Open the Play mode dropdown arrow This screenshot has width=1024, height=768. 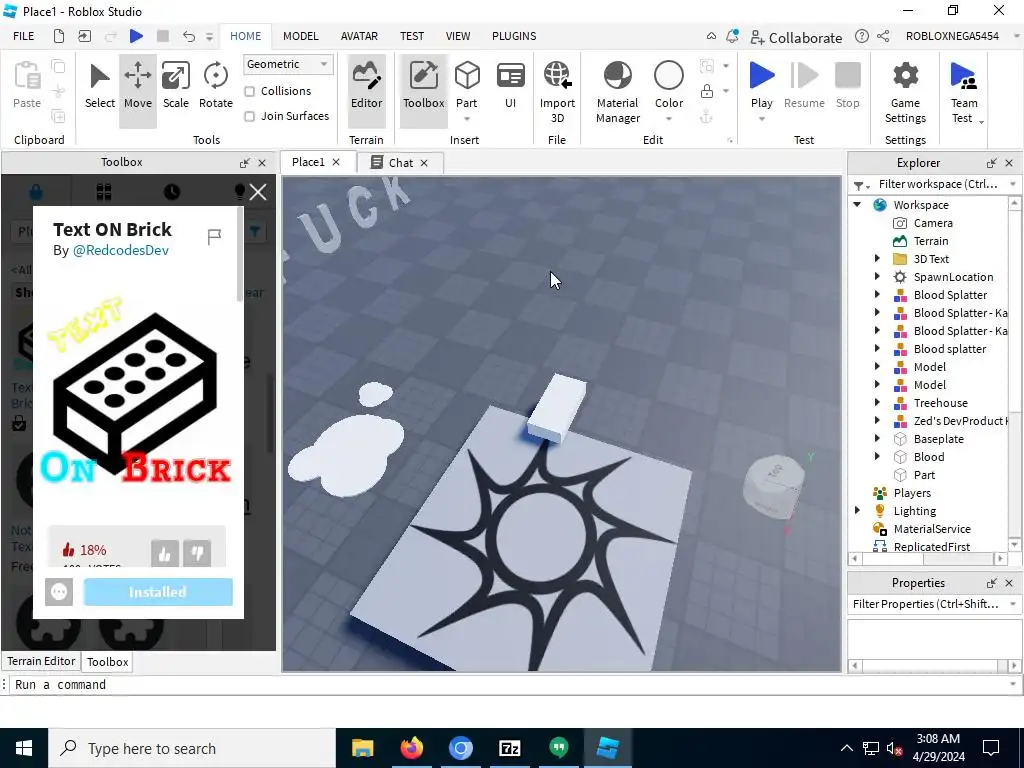761,119
